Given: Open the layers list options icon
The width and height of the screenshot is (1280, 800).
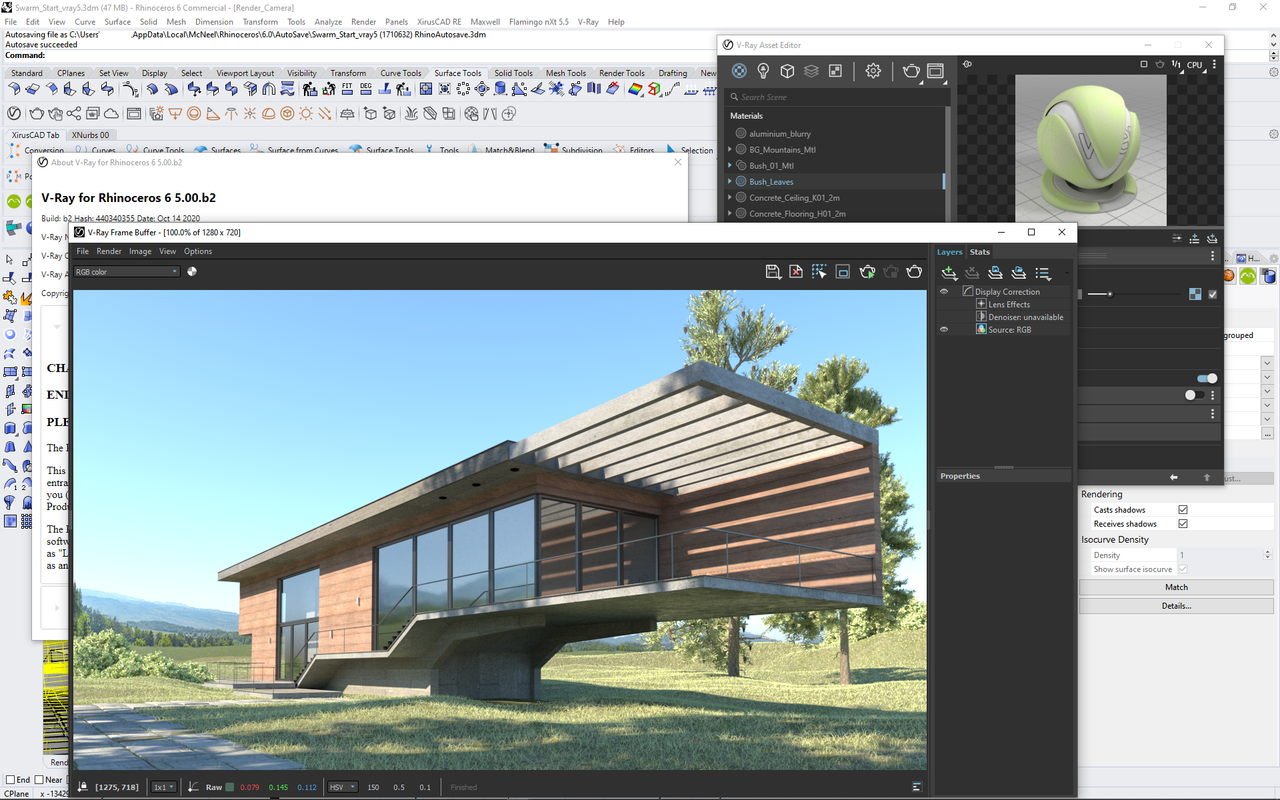Looking at the screenshot, I should pyautogui.click(x=1043, y=272).
